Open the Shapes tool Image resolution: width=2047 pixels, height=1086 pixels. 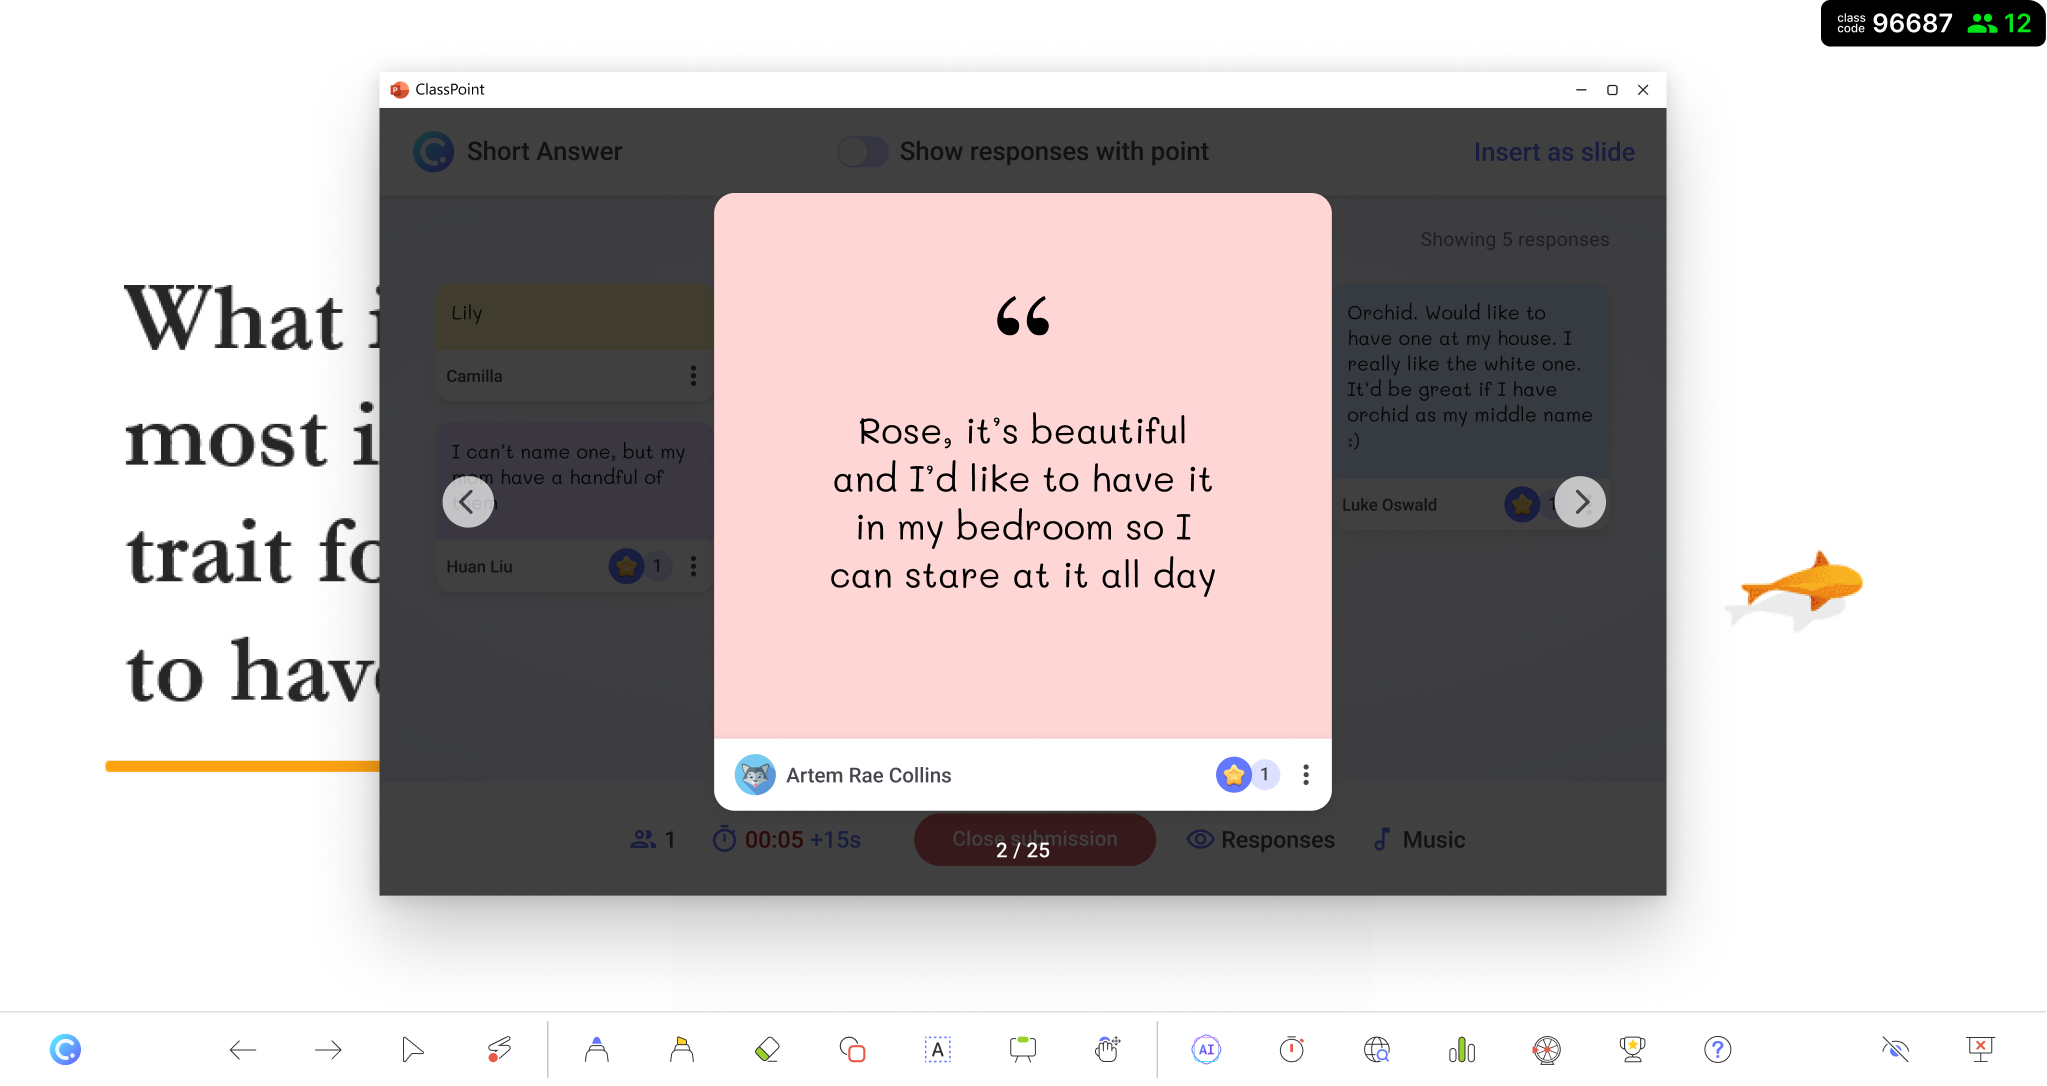click(x=851, y=1049)
